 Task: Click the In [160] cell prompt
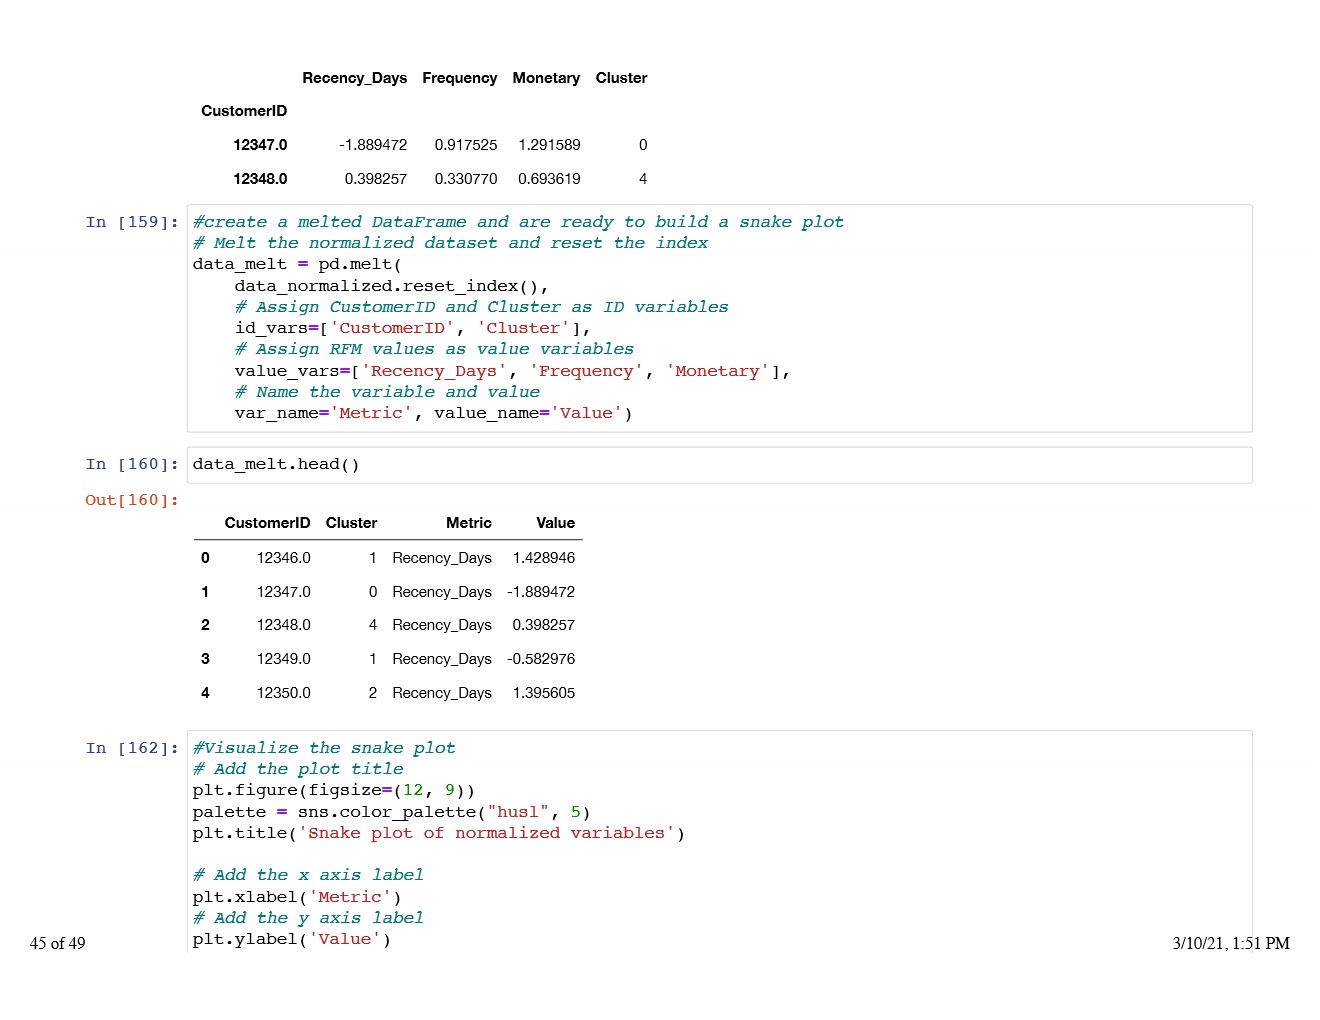tap(132, 464)
